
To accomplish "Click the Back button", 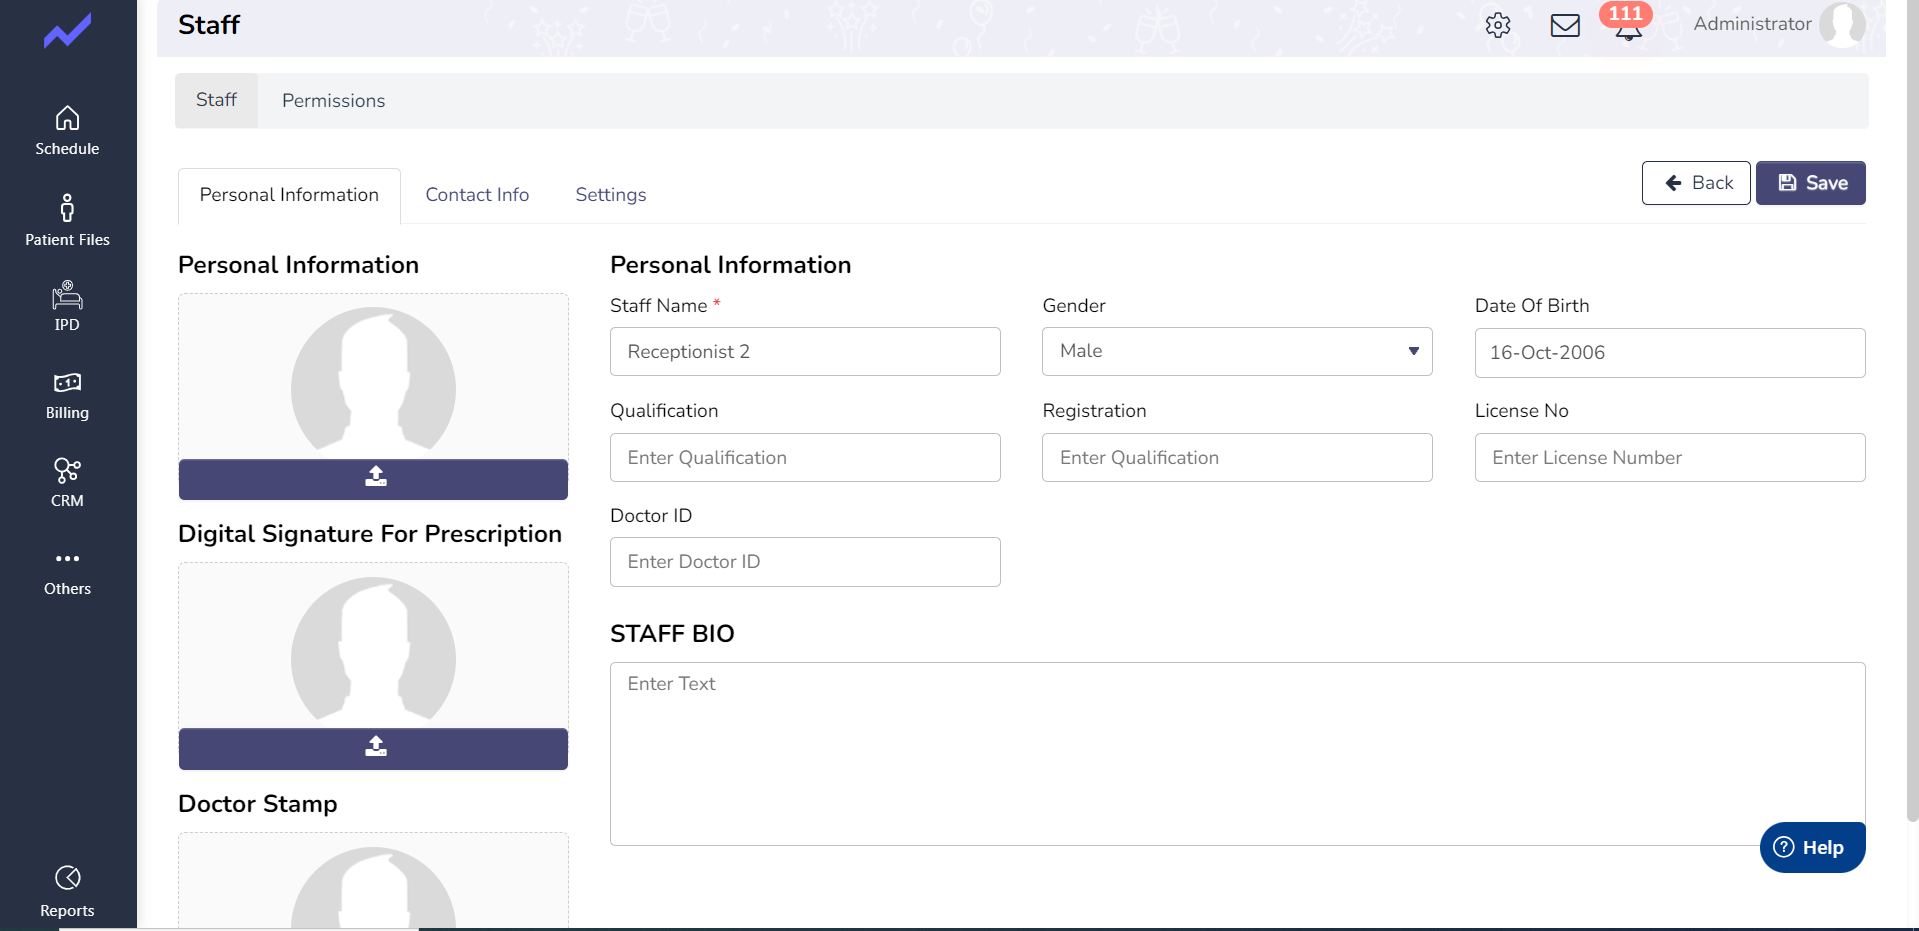I will click(x=1696, y=183).
